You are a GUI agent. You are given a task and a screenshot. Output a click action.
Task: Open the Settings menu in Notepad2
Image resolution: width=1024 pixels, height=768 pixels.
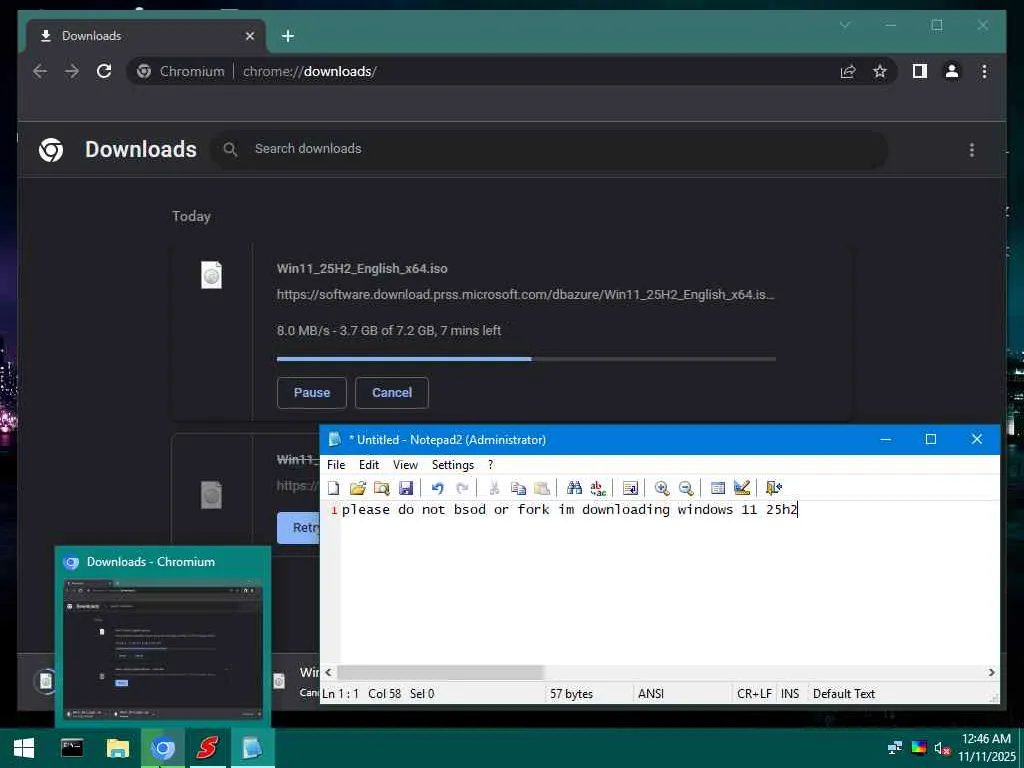coord(453,464)
